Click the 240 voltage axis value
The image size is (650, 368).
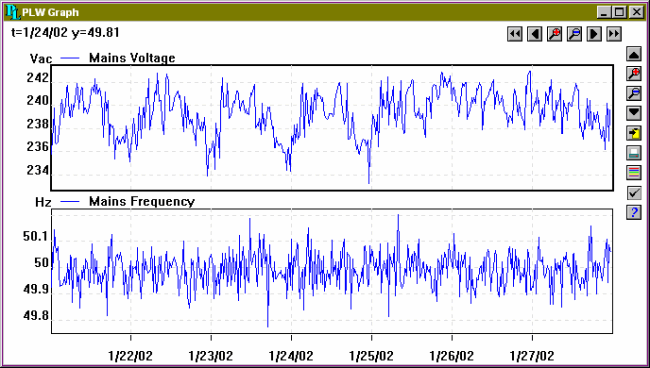(x=37, y=100)
